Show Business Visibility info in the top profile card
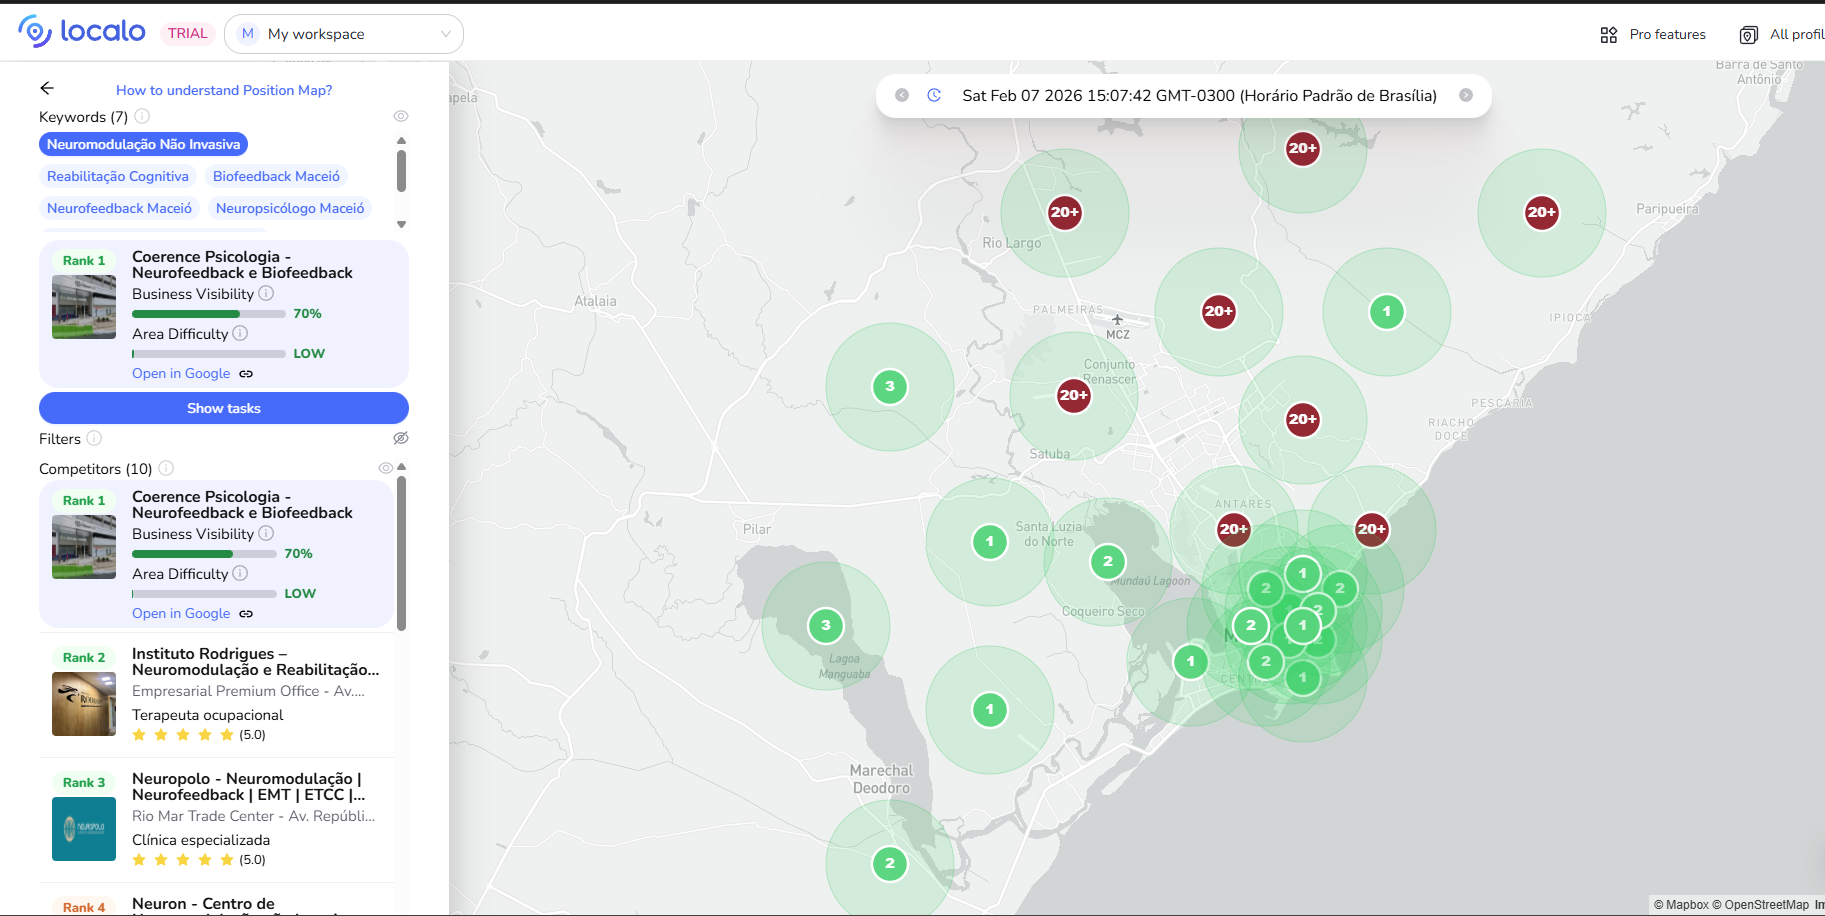1825x916 pixels. click(266, 293)
